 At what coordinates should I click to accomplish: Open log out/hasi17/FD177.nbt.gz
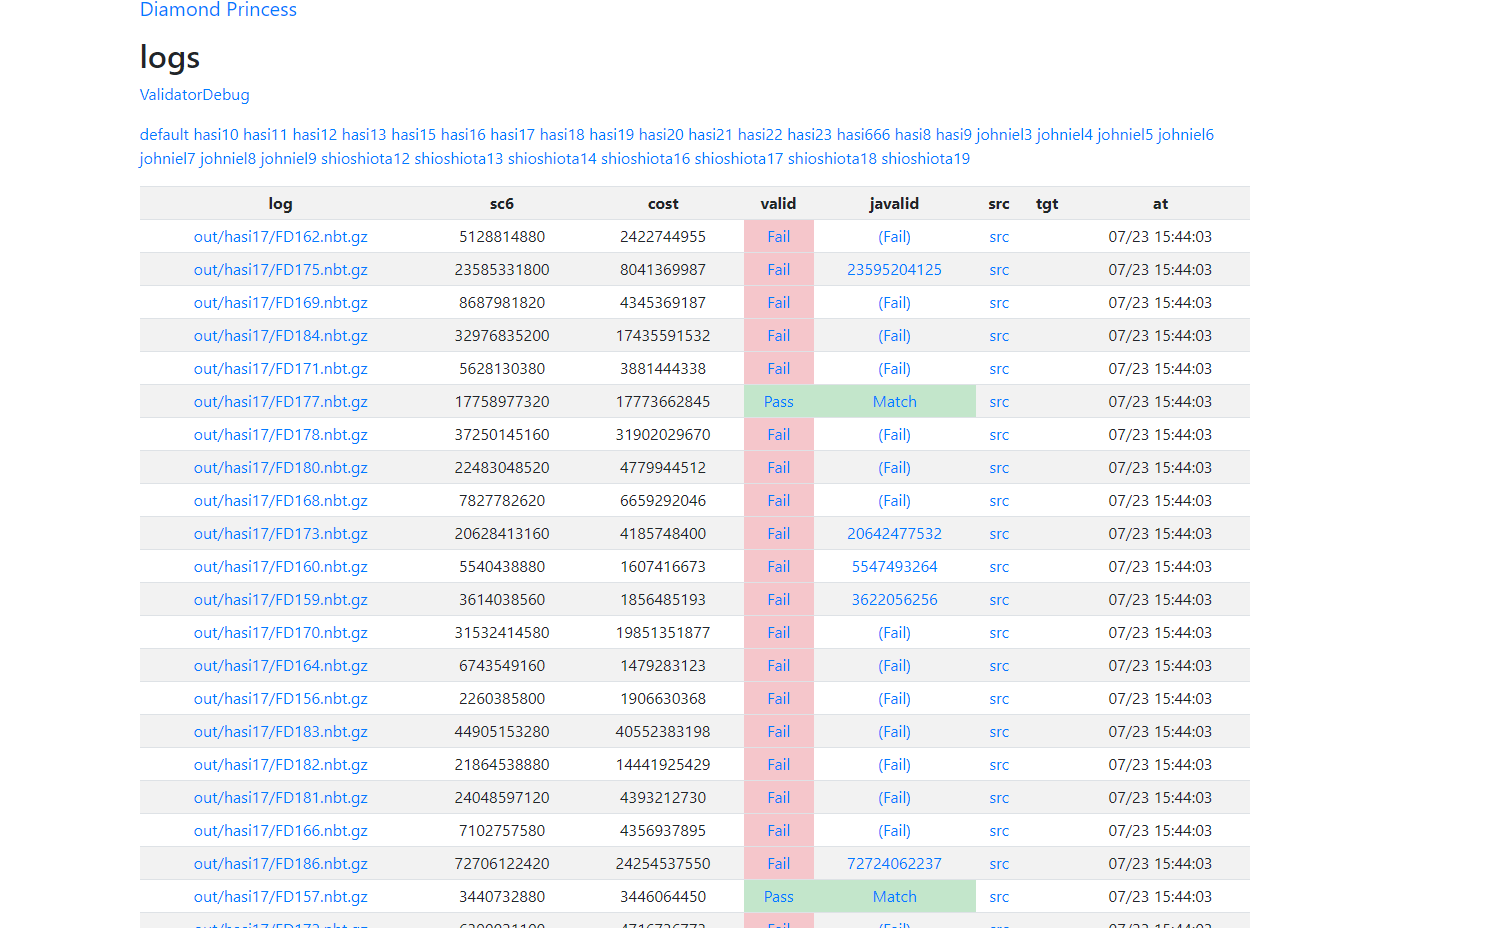(281, 402)
